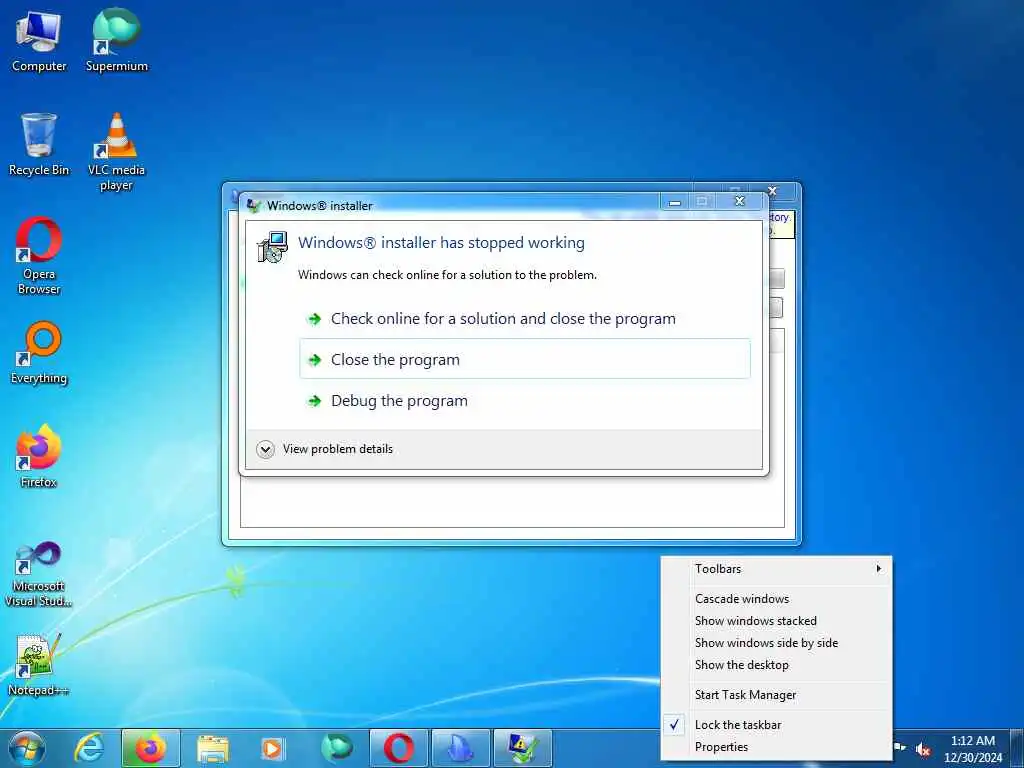Select the Opera Browser desktop shortcut
Image resolution: width=1024 pixels, height=768 pixels.
(39, 256)
